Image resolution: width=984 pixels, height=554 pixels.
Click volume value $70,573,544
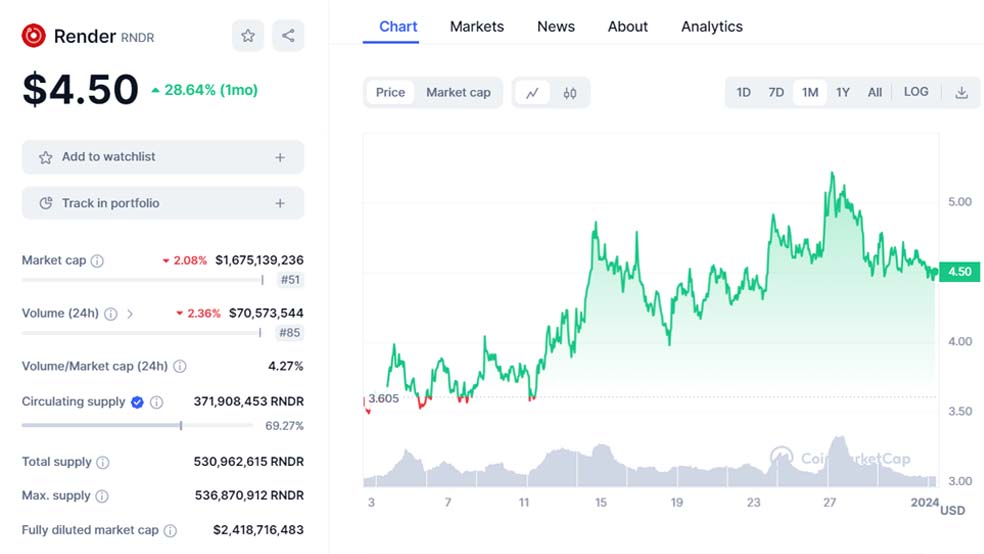pos(266,313)
